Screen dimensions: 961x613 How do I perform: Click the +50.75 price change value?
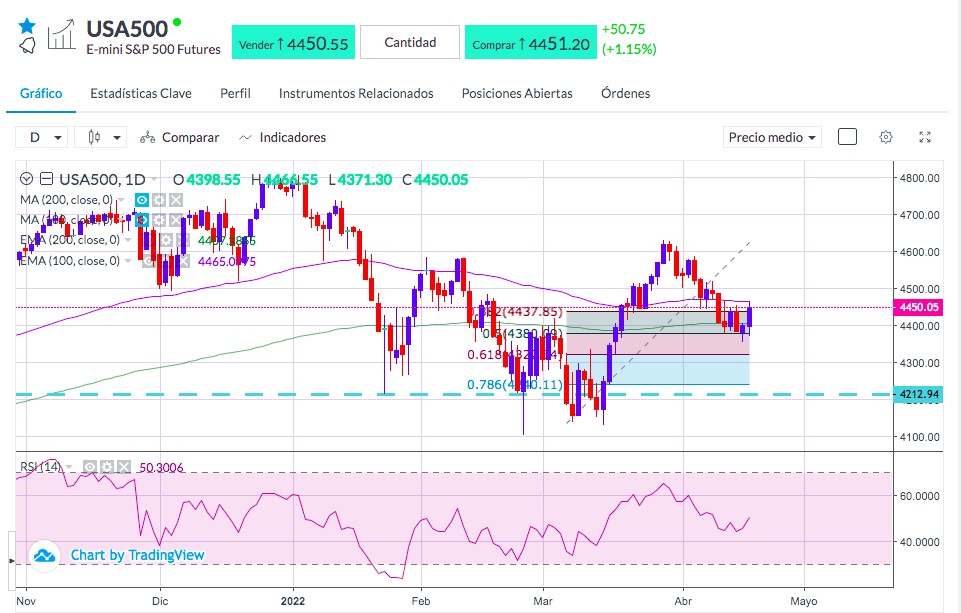(x=623, y=29)
